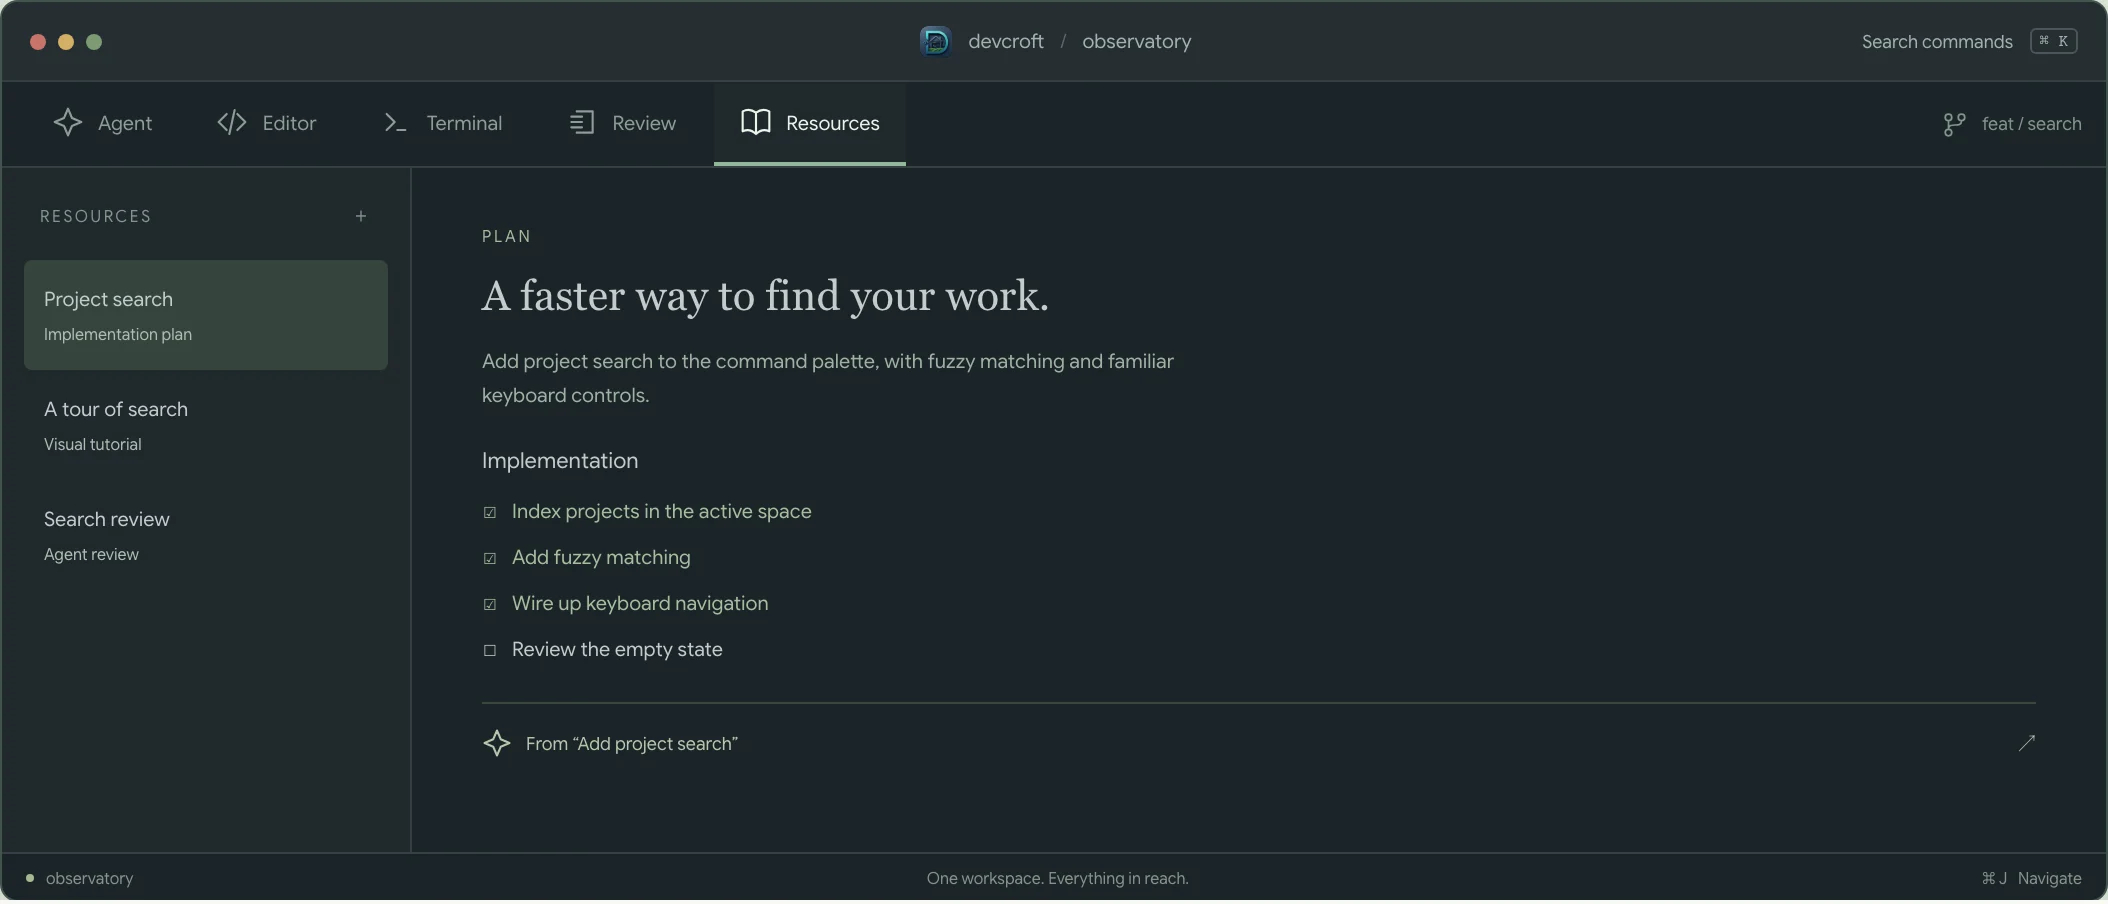Click Search commands in the title bar
Screen dimensions: 2108x904
pyautogui.click(x=1937, y=41)
